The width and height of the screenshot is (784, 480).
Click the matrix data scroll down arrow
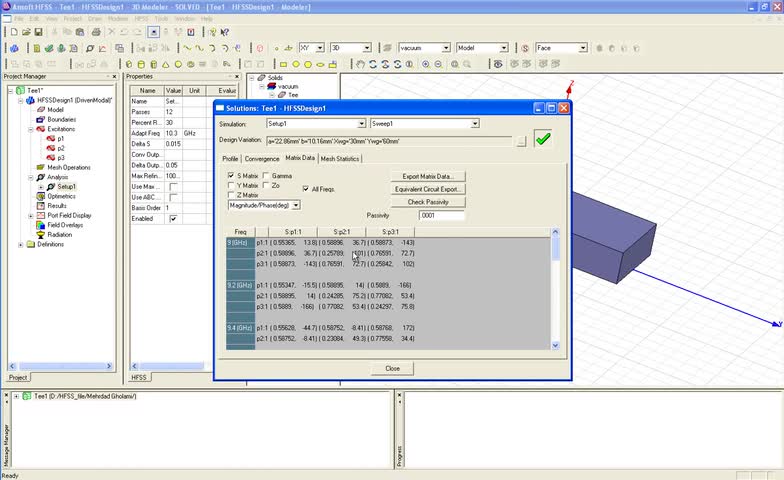click(555, 346)
